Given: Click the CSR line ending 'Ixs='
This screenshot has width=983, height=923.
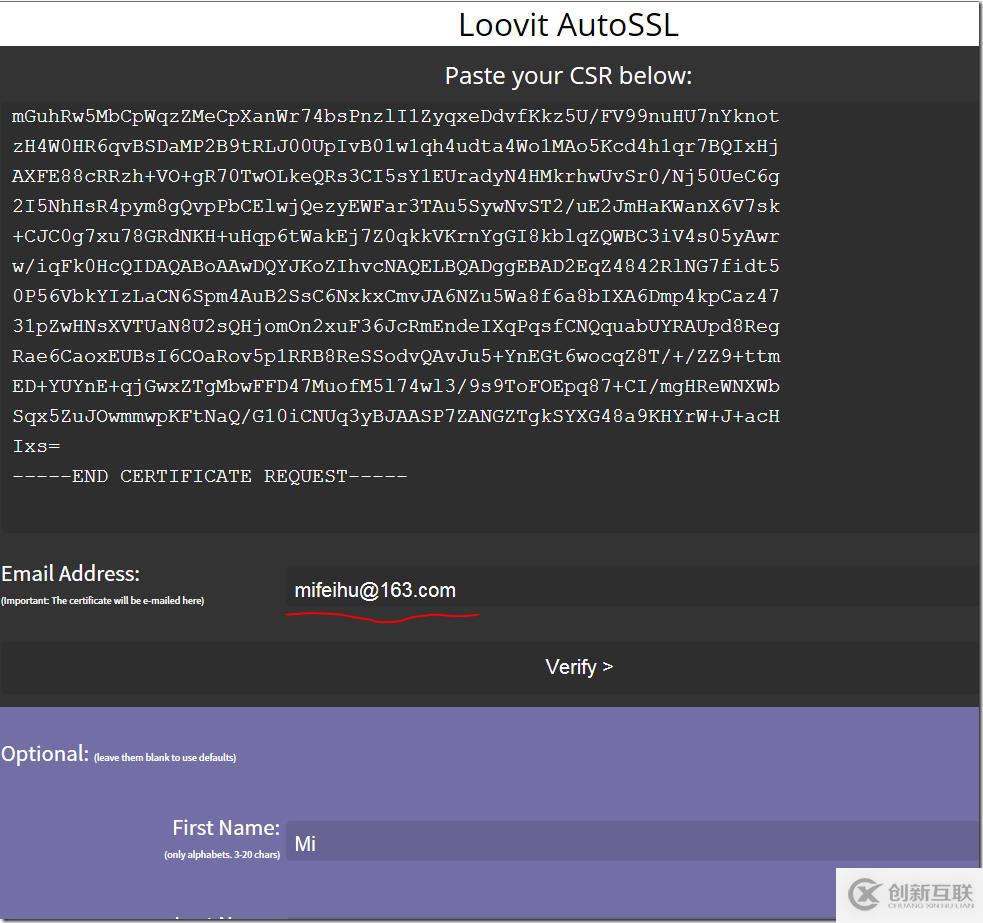Looking at the screenshot, I should 36,446.
